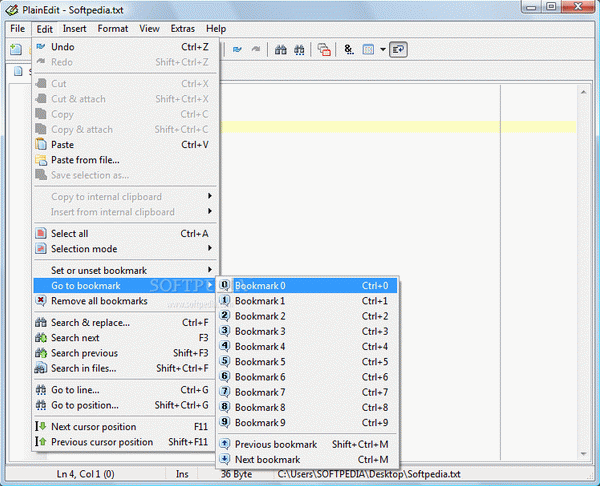Click the Search binoculars toolbar icon
Viewport: 600px width, 486px height.
(x=280, y=49)
